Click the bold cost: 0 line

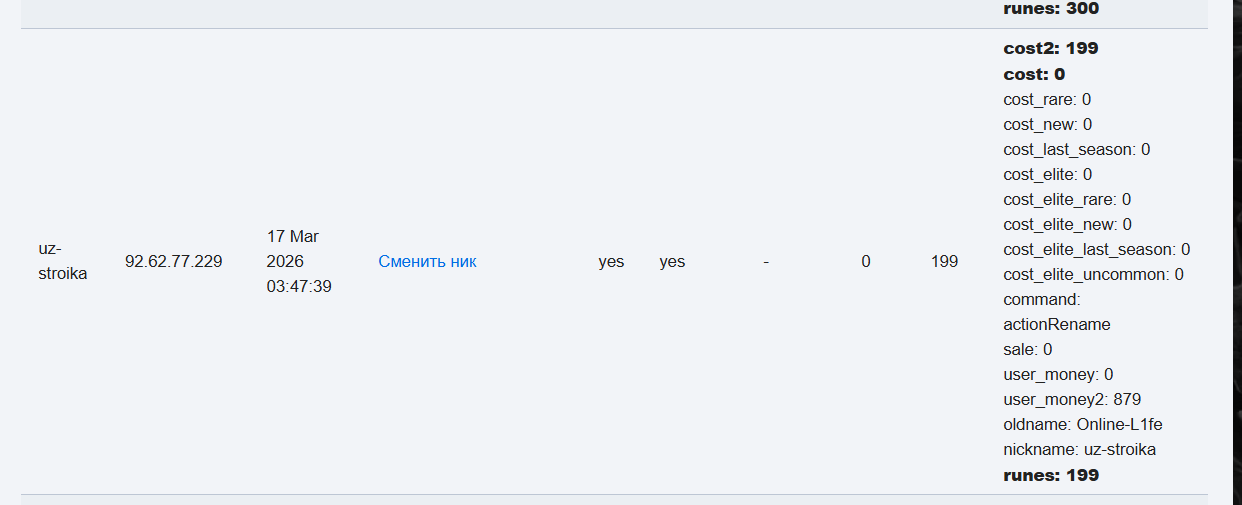1034,74
